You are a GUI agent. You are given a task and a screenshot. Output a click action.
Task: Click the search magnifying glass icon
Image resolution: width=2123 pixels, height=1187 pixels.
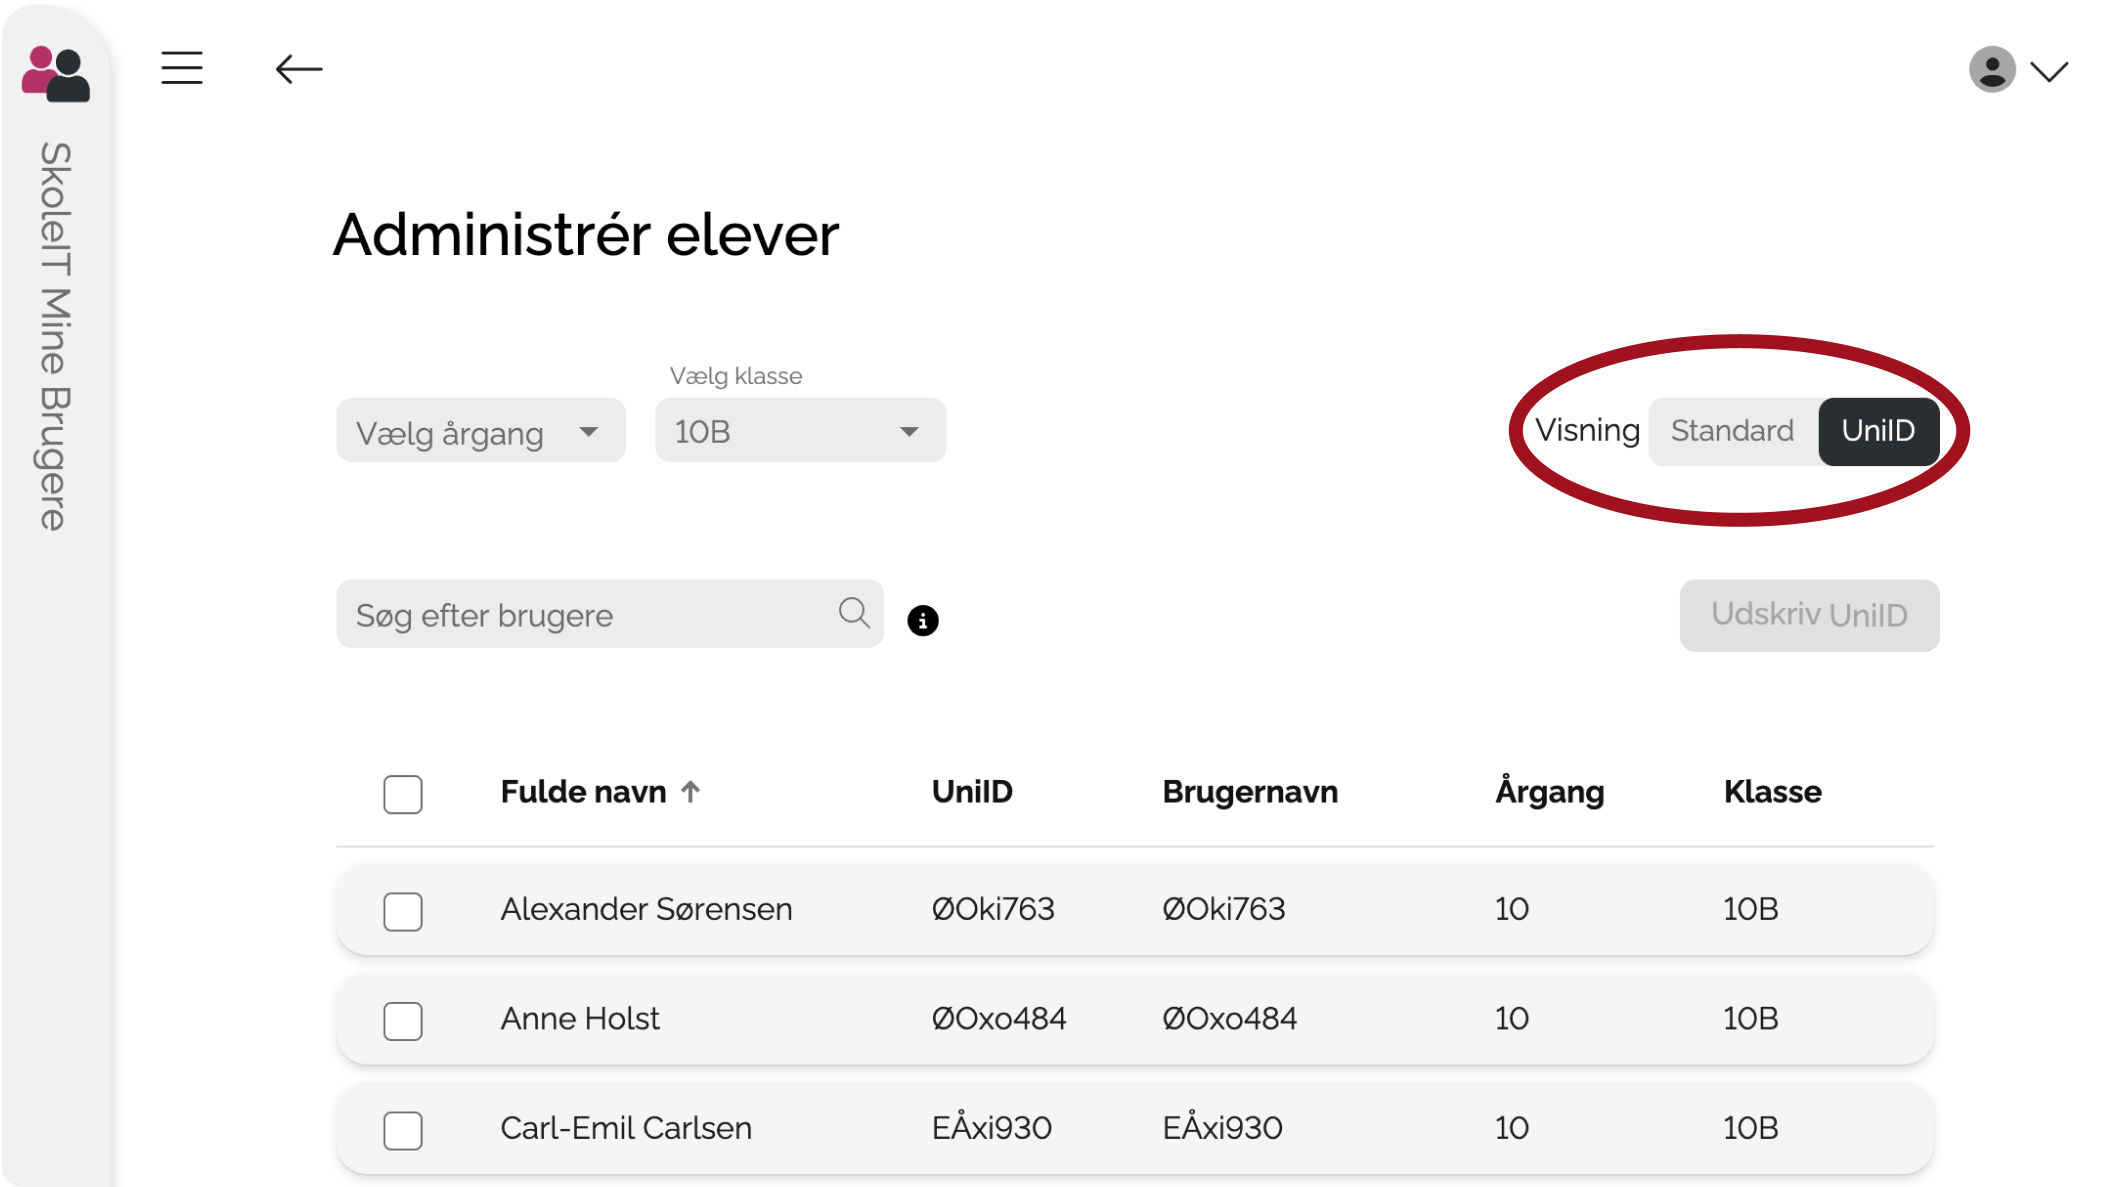tap(853, 613)
